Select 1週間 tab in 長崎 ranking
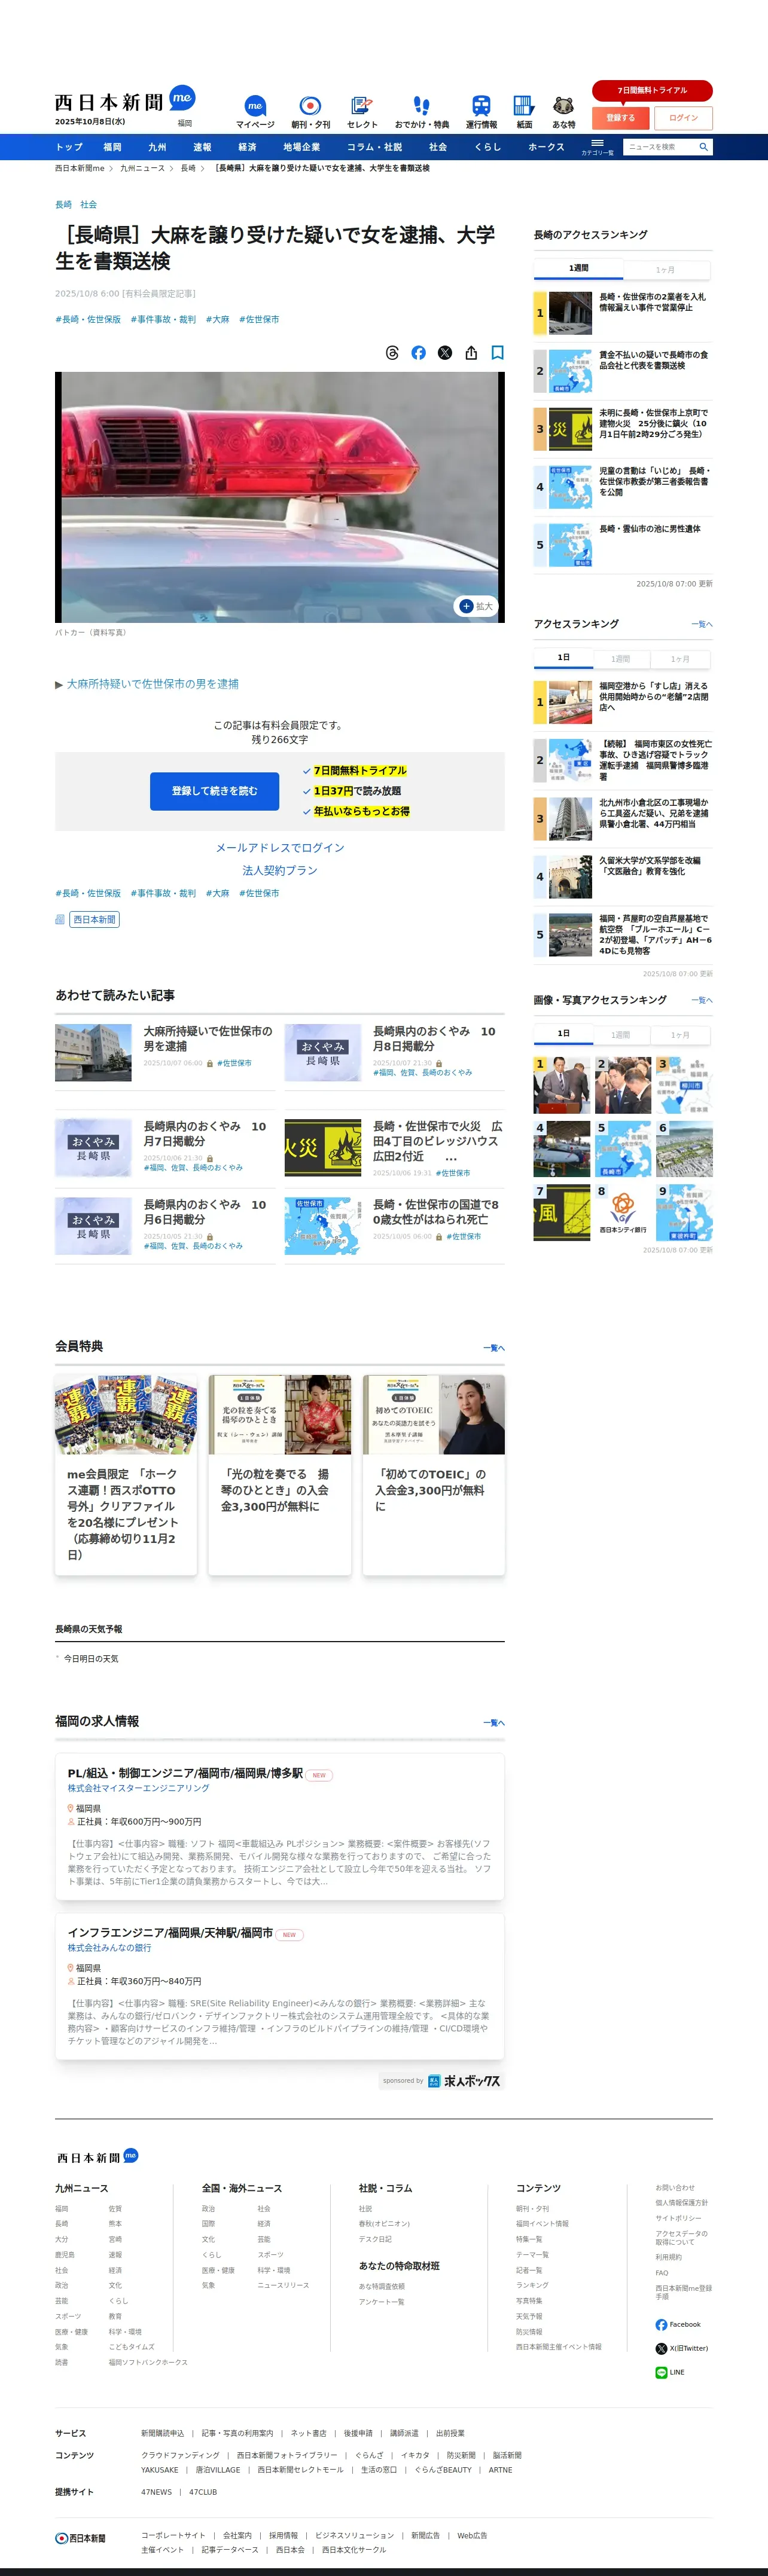This screenshot has height=2576, width=768. click(578, 269)
